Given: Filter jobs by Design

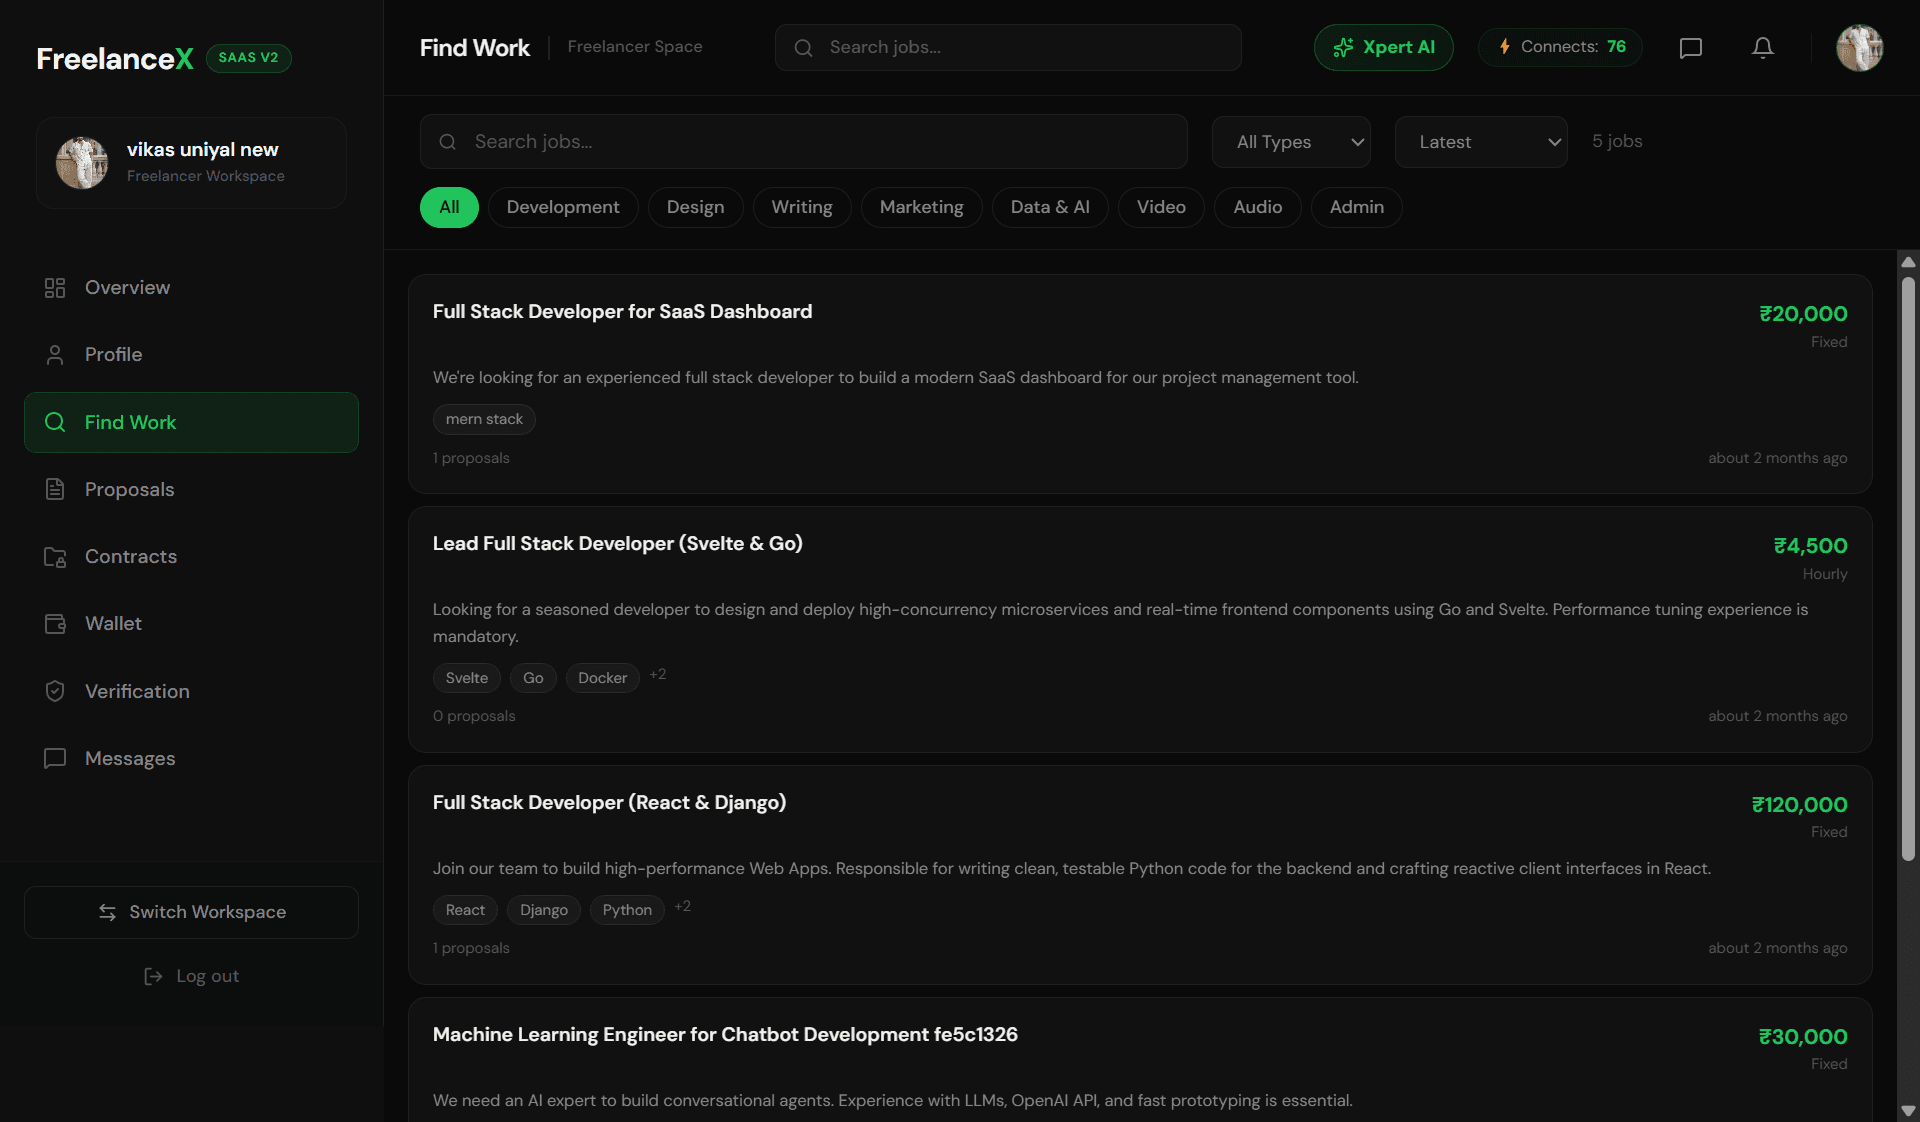Looking at the screenshot, I should point(695,207).
